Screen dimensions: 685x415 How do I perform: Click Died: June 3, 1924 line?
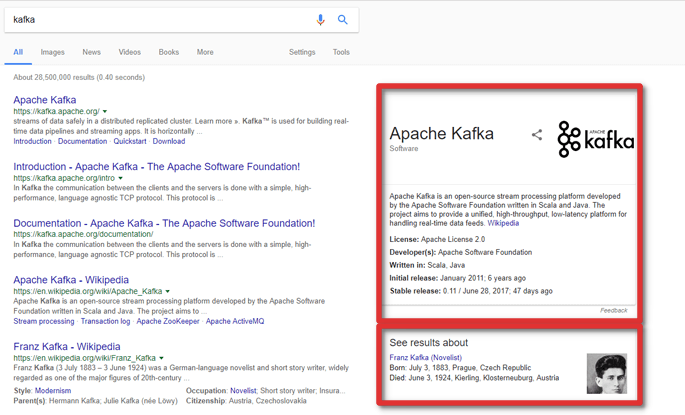pos(474,378)
